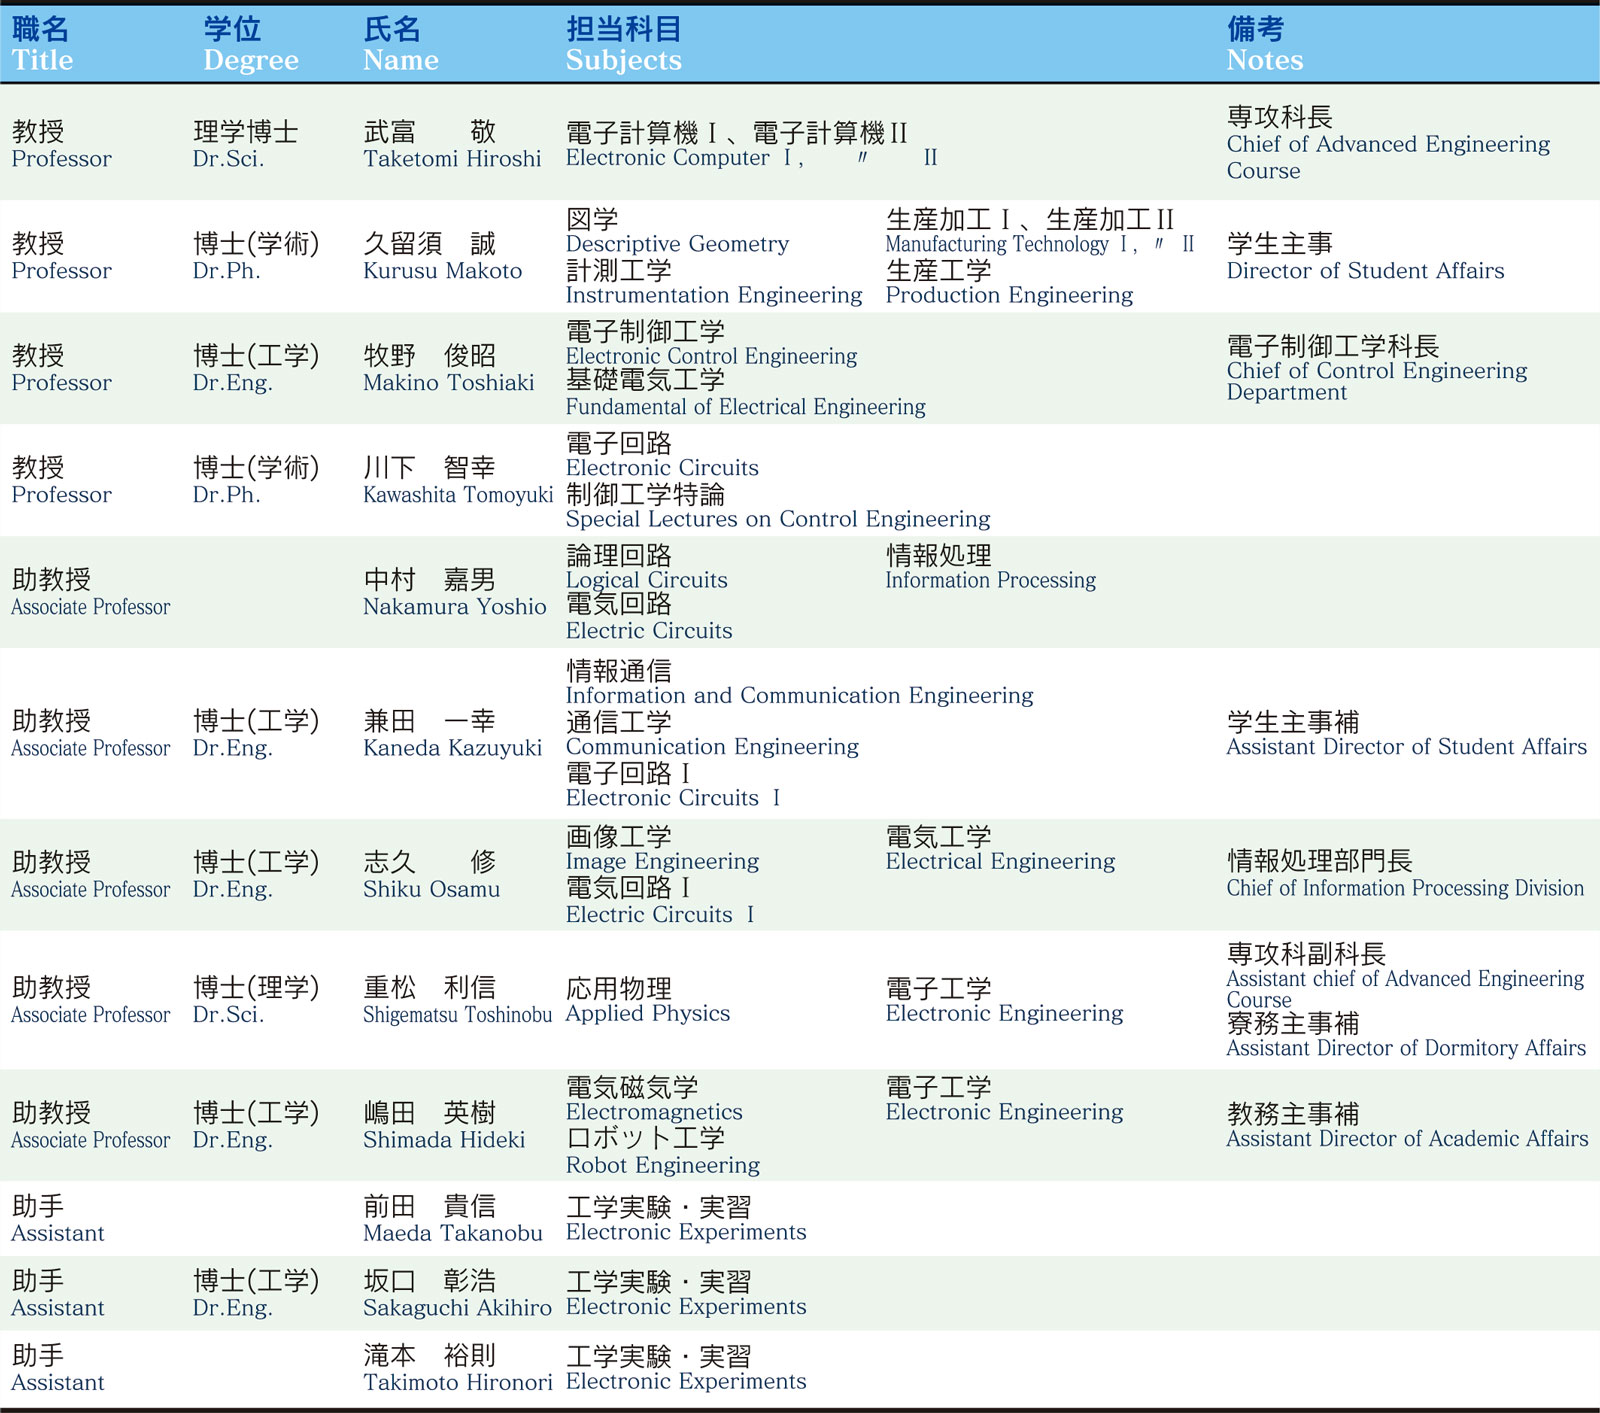
Task: Click Information and Communication Engineering subject
Action: pyautogui.click(x=799, y=696)
